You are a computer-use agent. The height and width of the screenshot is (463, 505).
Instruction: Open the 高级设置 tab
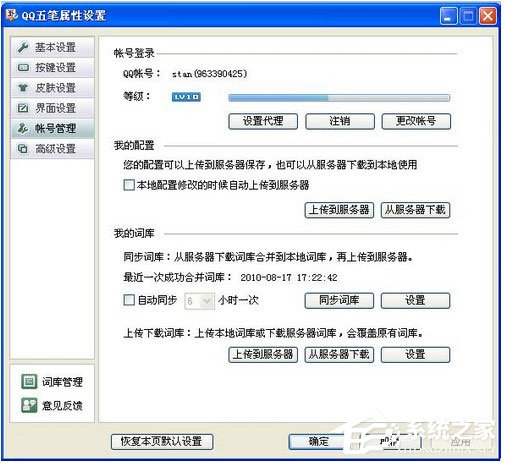52,149
